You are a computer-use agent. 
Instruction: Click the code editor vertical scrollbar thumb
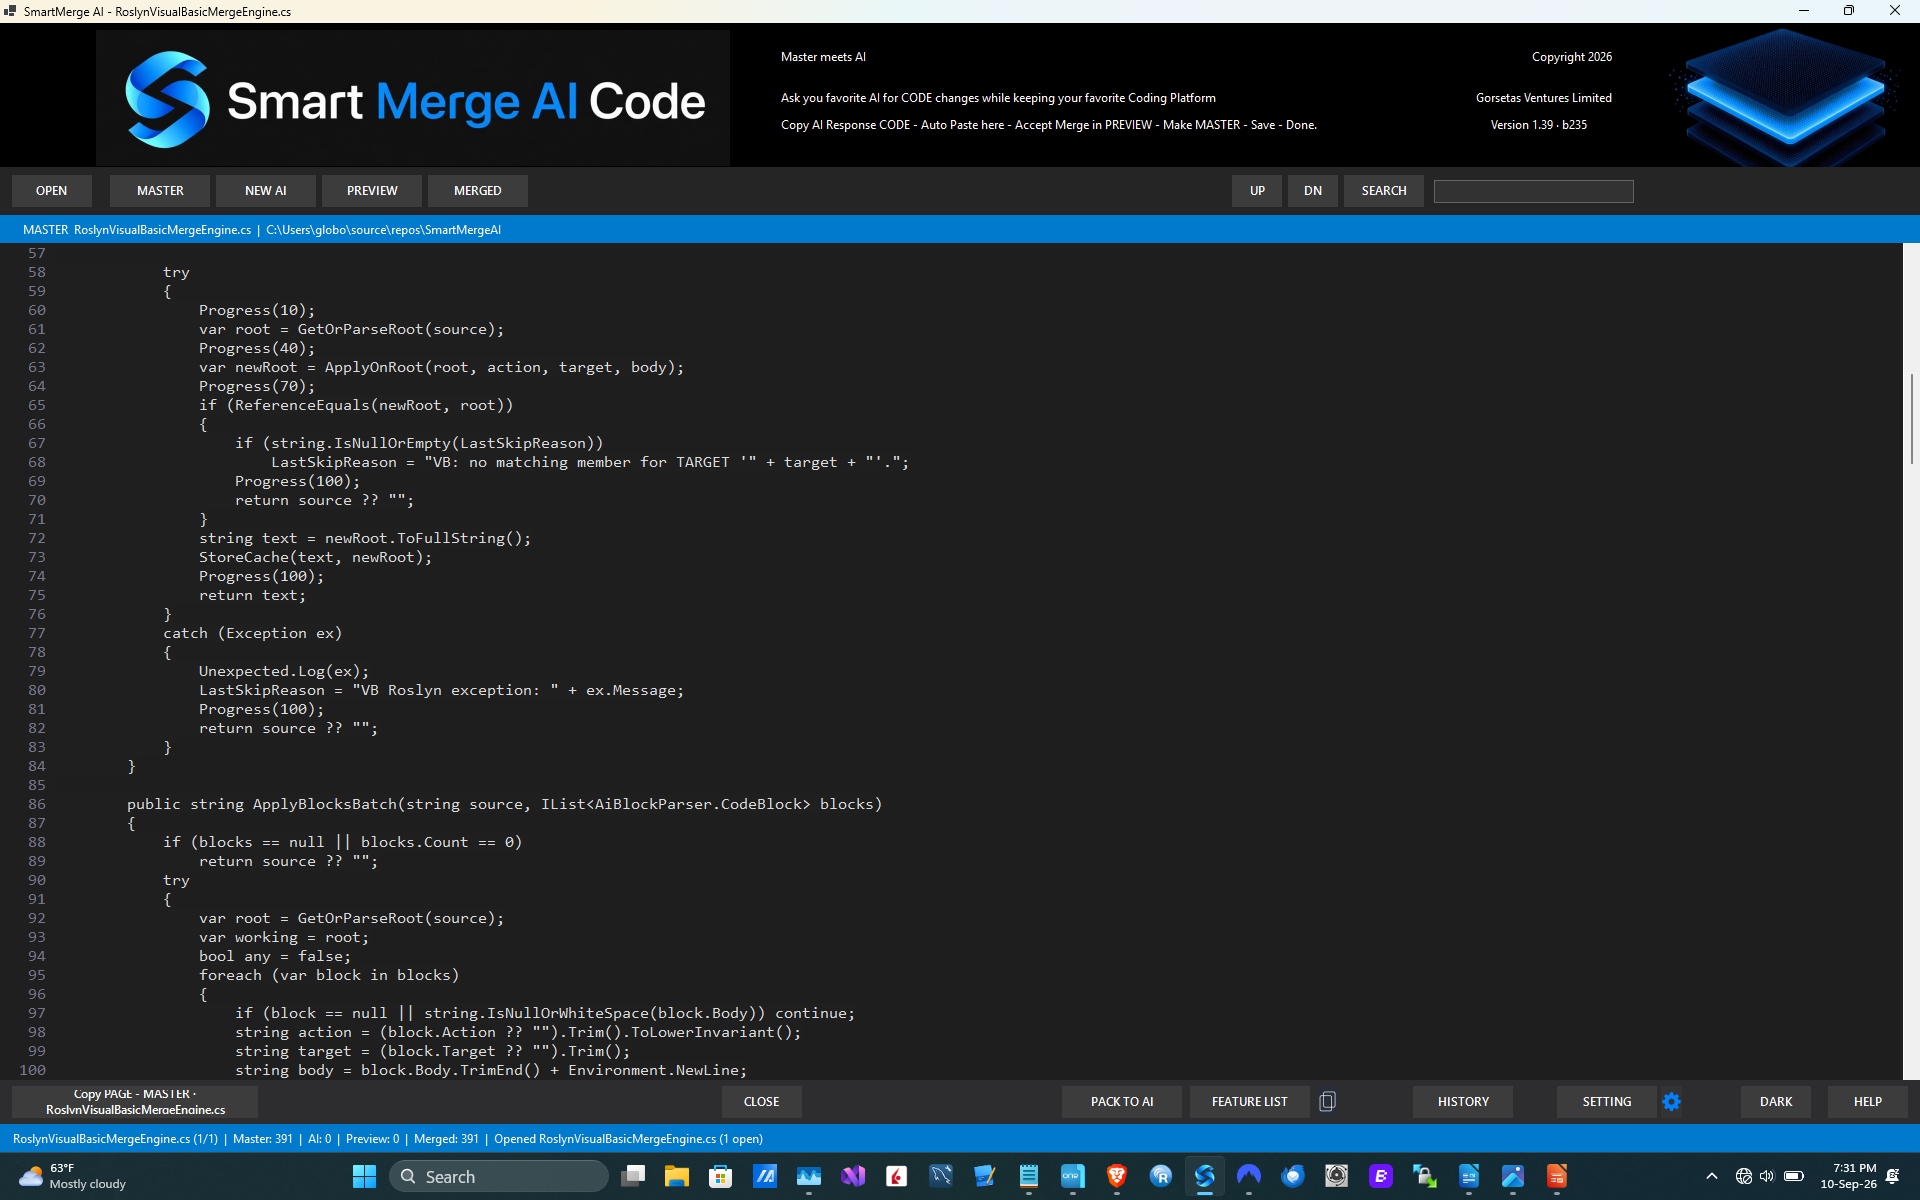[1912, 418]
